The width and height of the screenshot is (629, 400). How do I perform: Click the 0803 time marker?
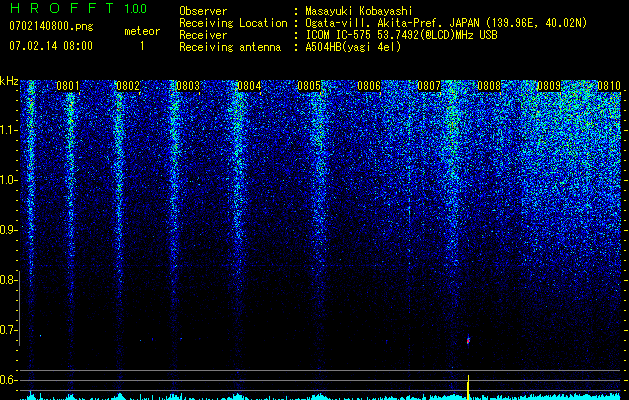pos(188,86)
